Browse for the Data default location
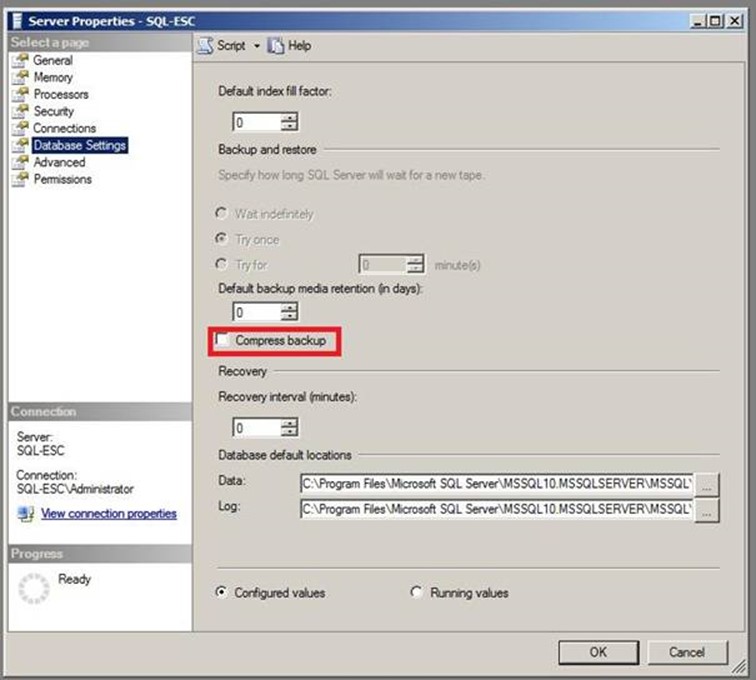 708,482
